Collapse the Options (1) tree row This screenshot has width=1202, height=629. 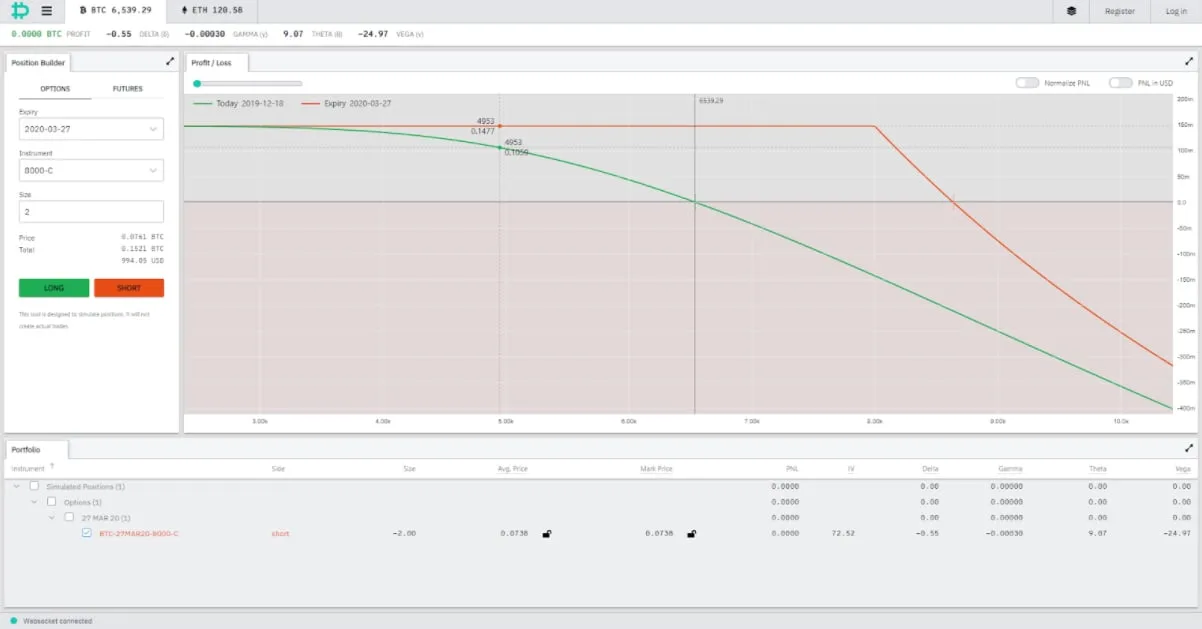pyautogui.click(x=34, y=502)
